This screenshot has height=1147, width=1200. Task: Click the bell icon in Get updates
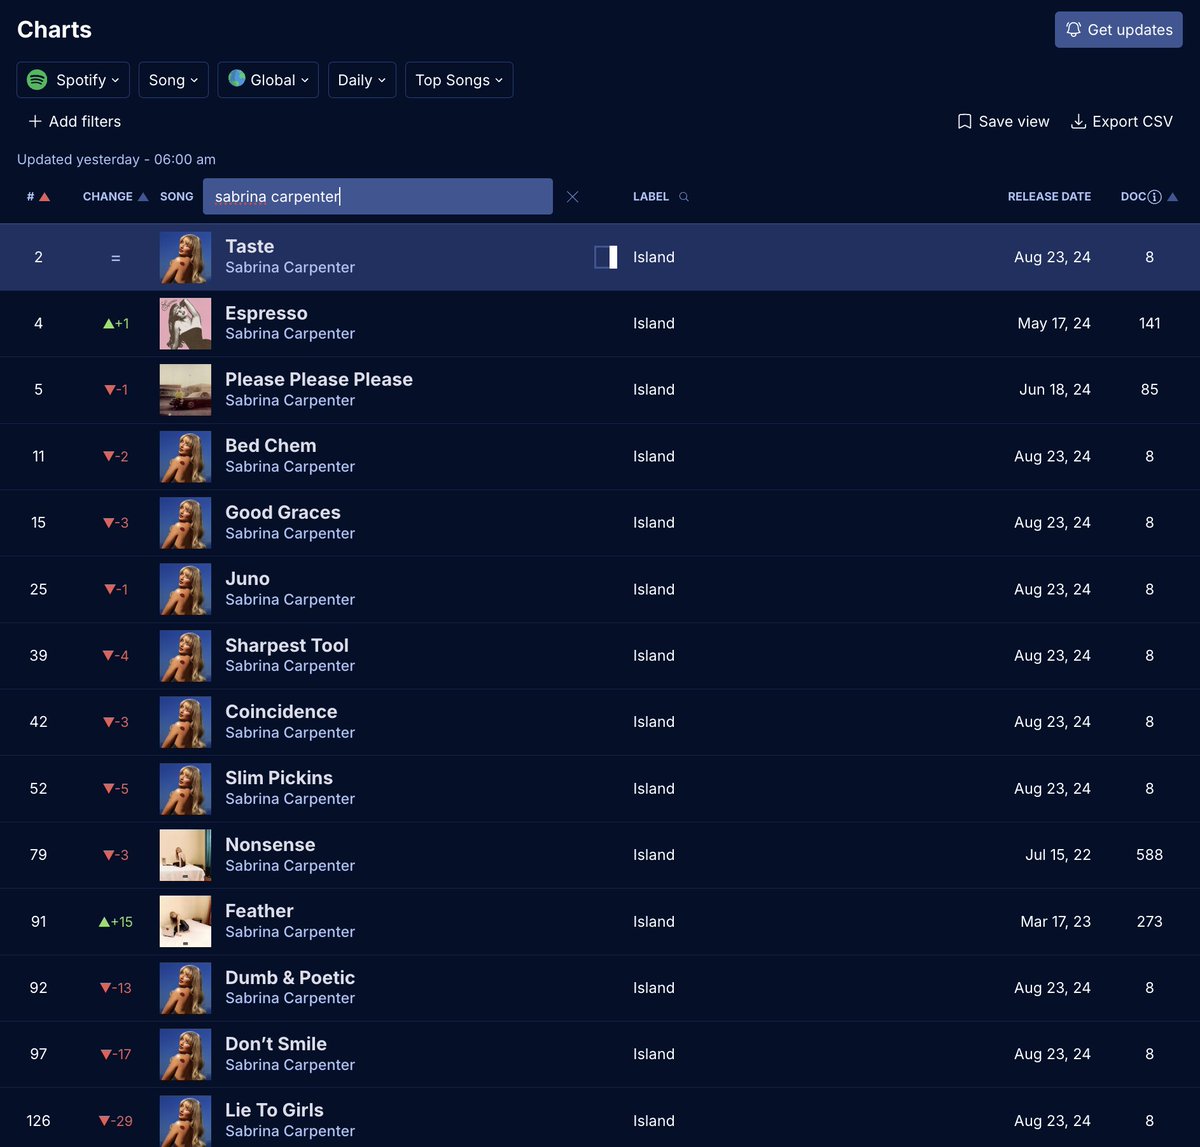1073,30
